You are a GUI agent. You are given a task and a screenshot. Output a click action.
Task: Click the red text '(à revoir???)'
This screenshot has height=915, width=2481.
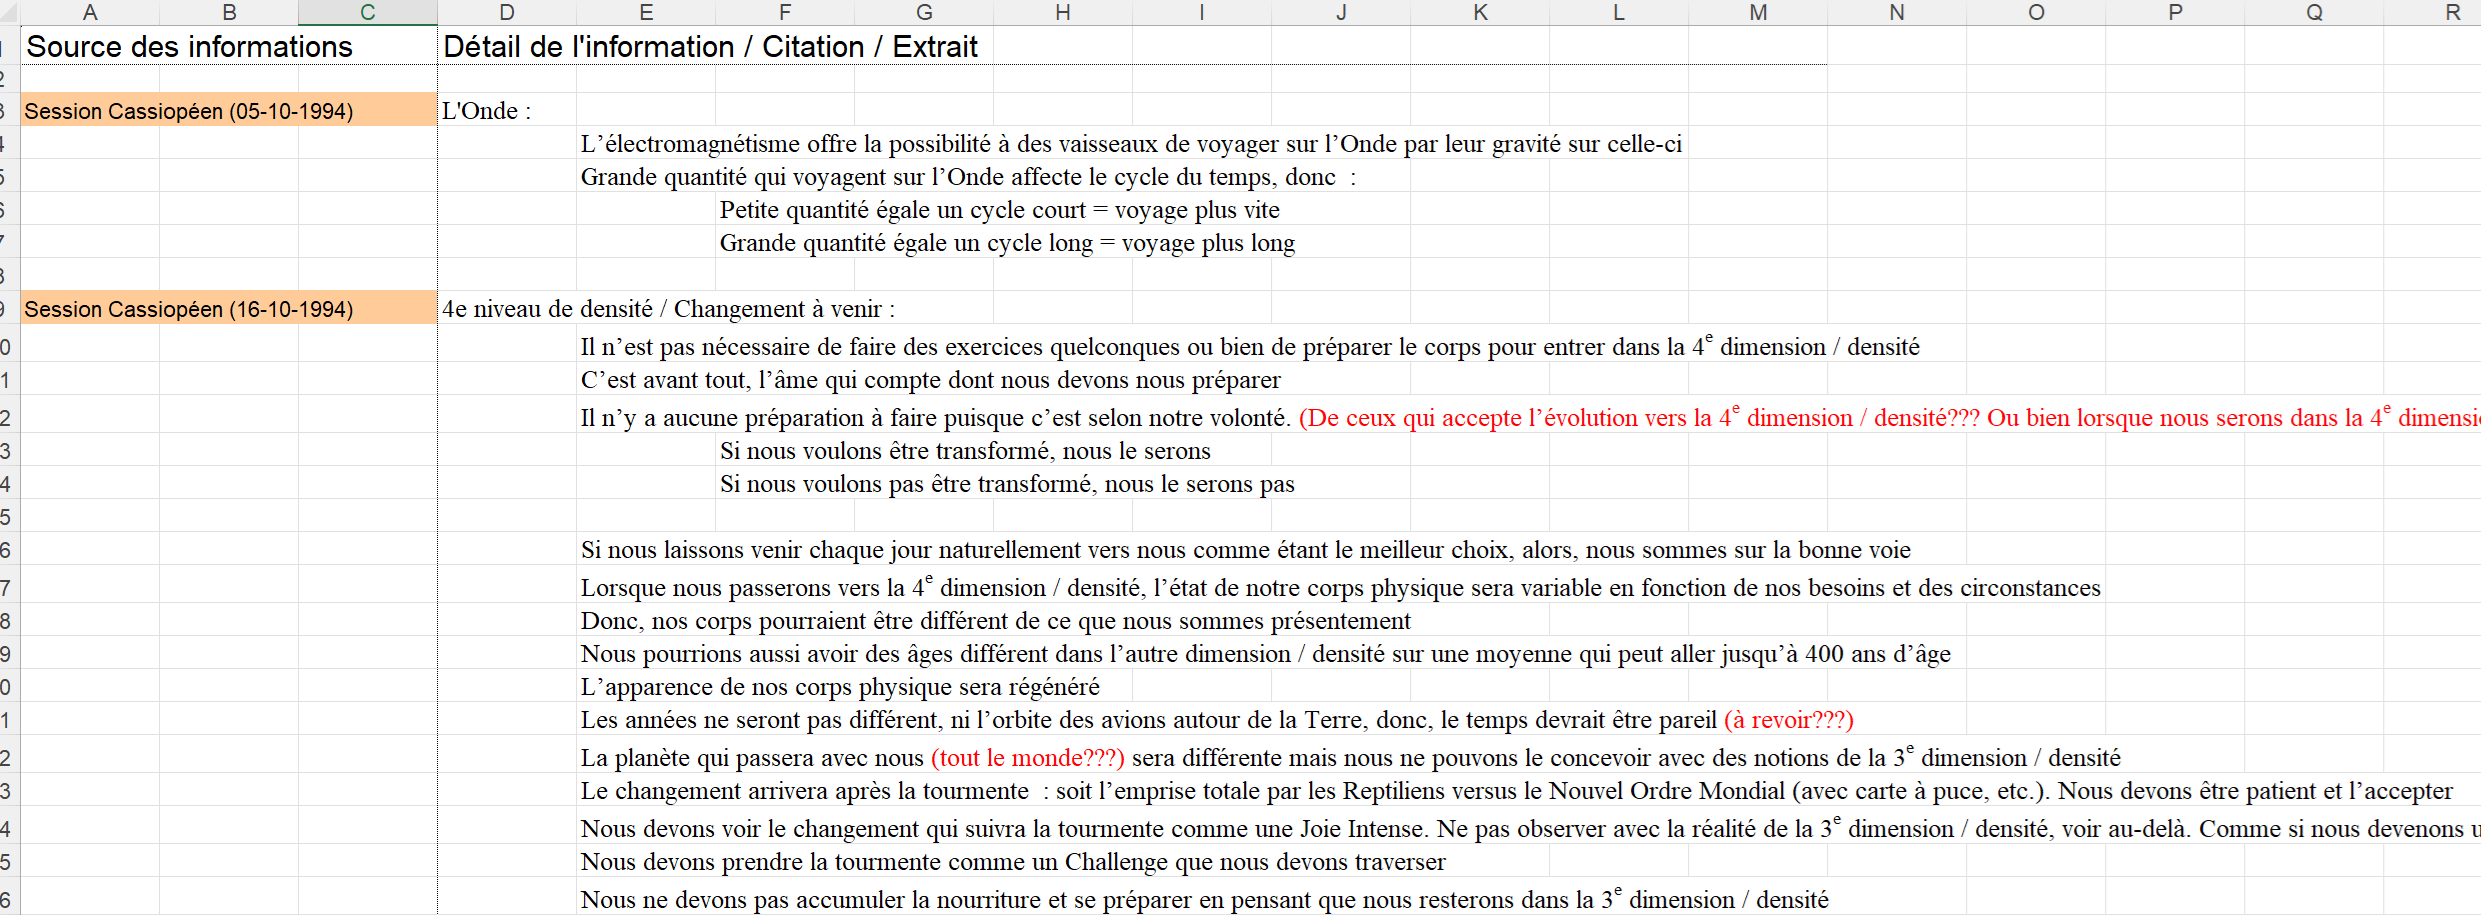[1788, 720]
